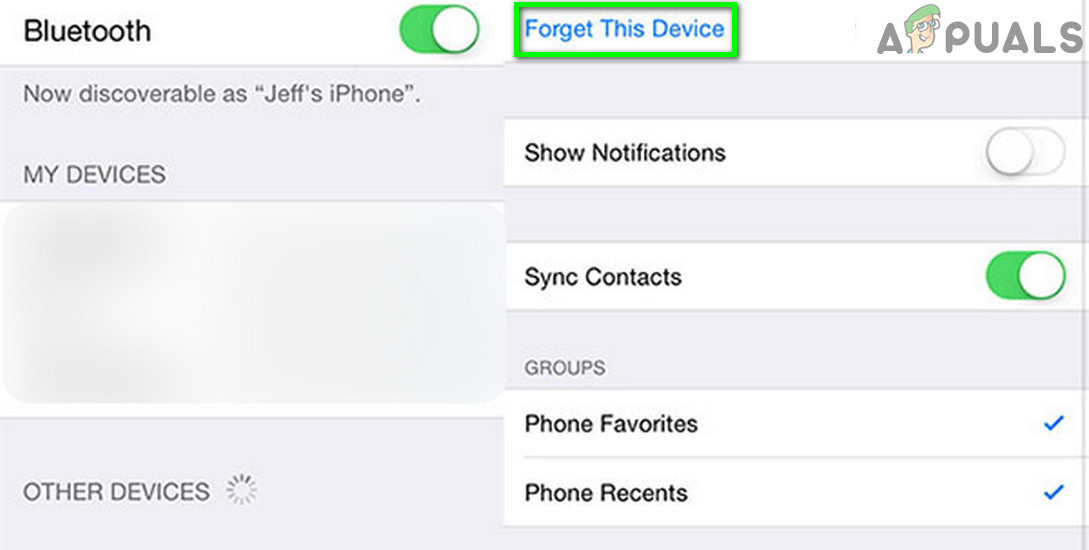Open the blurred paired device entry
This screenshot has width=1089, height=550.
(253, 303)
